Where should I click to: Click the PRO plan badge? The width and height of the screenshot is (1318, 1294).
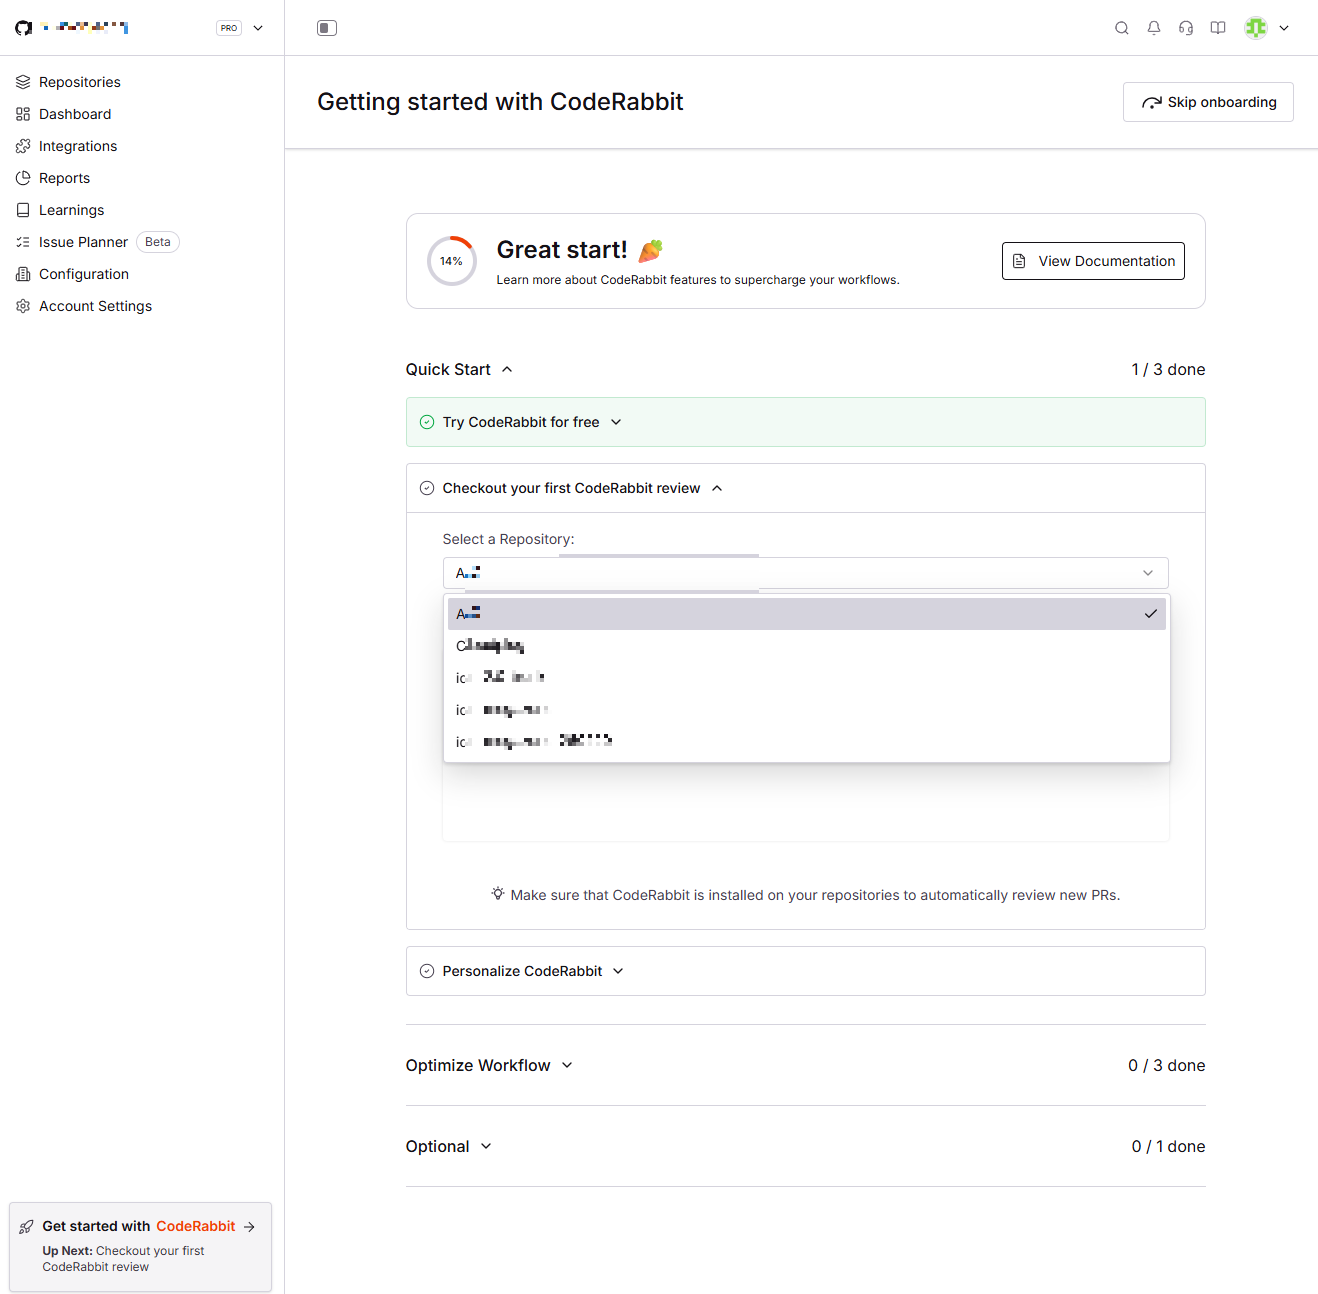click(229, 28)
